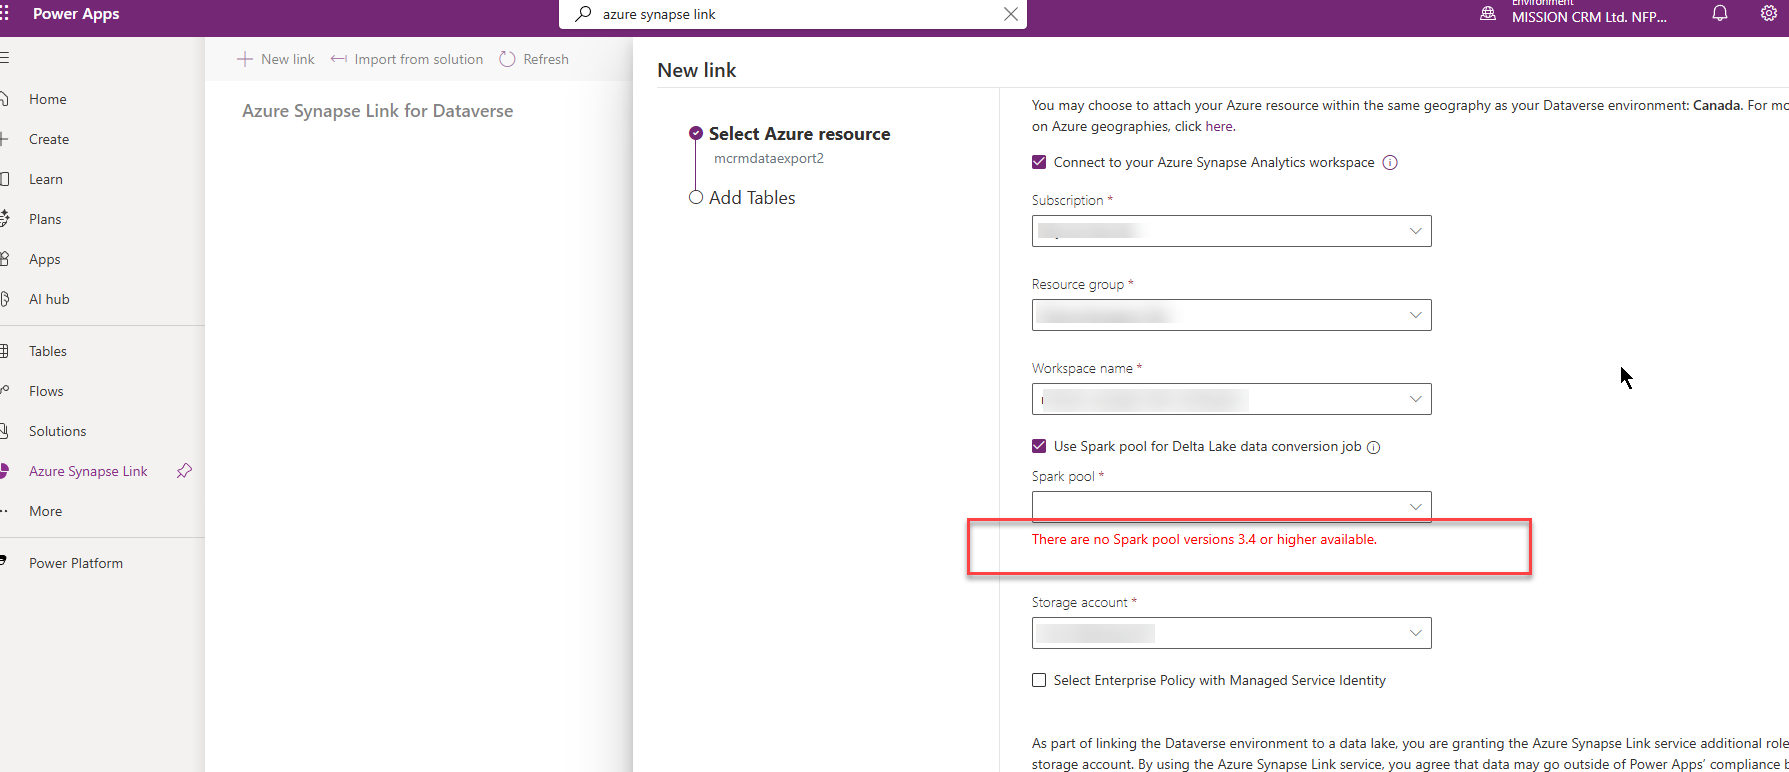Clear the search box text
This screenshot has width=1789, height=772.
pyautogui.click(x=1011, y=14)
